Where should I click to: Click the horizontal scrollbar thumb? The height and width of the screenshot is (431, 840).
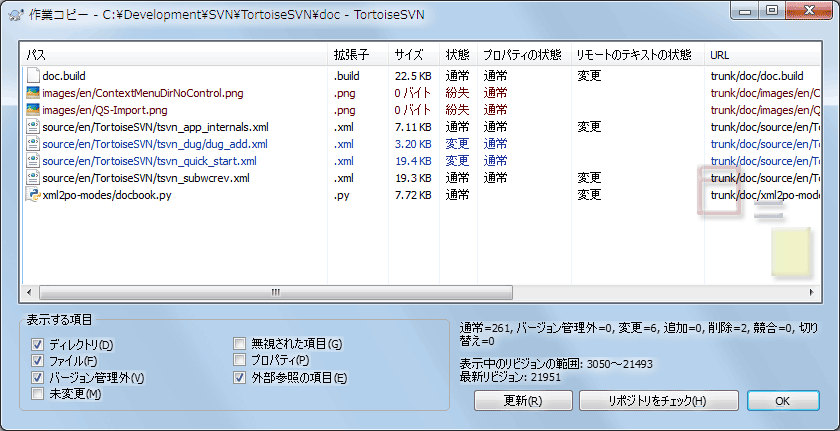(276, 292)
